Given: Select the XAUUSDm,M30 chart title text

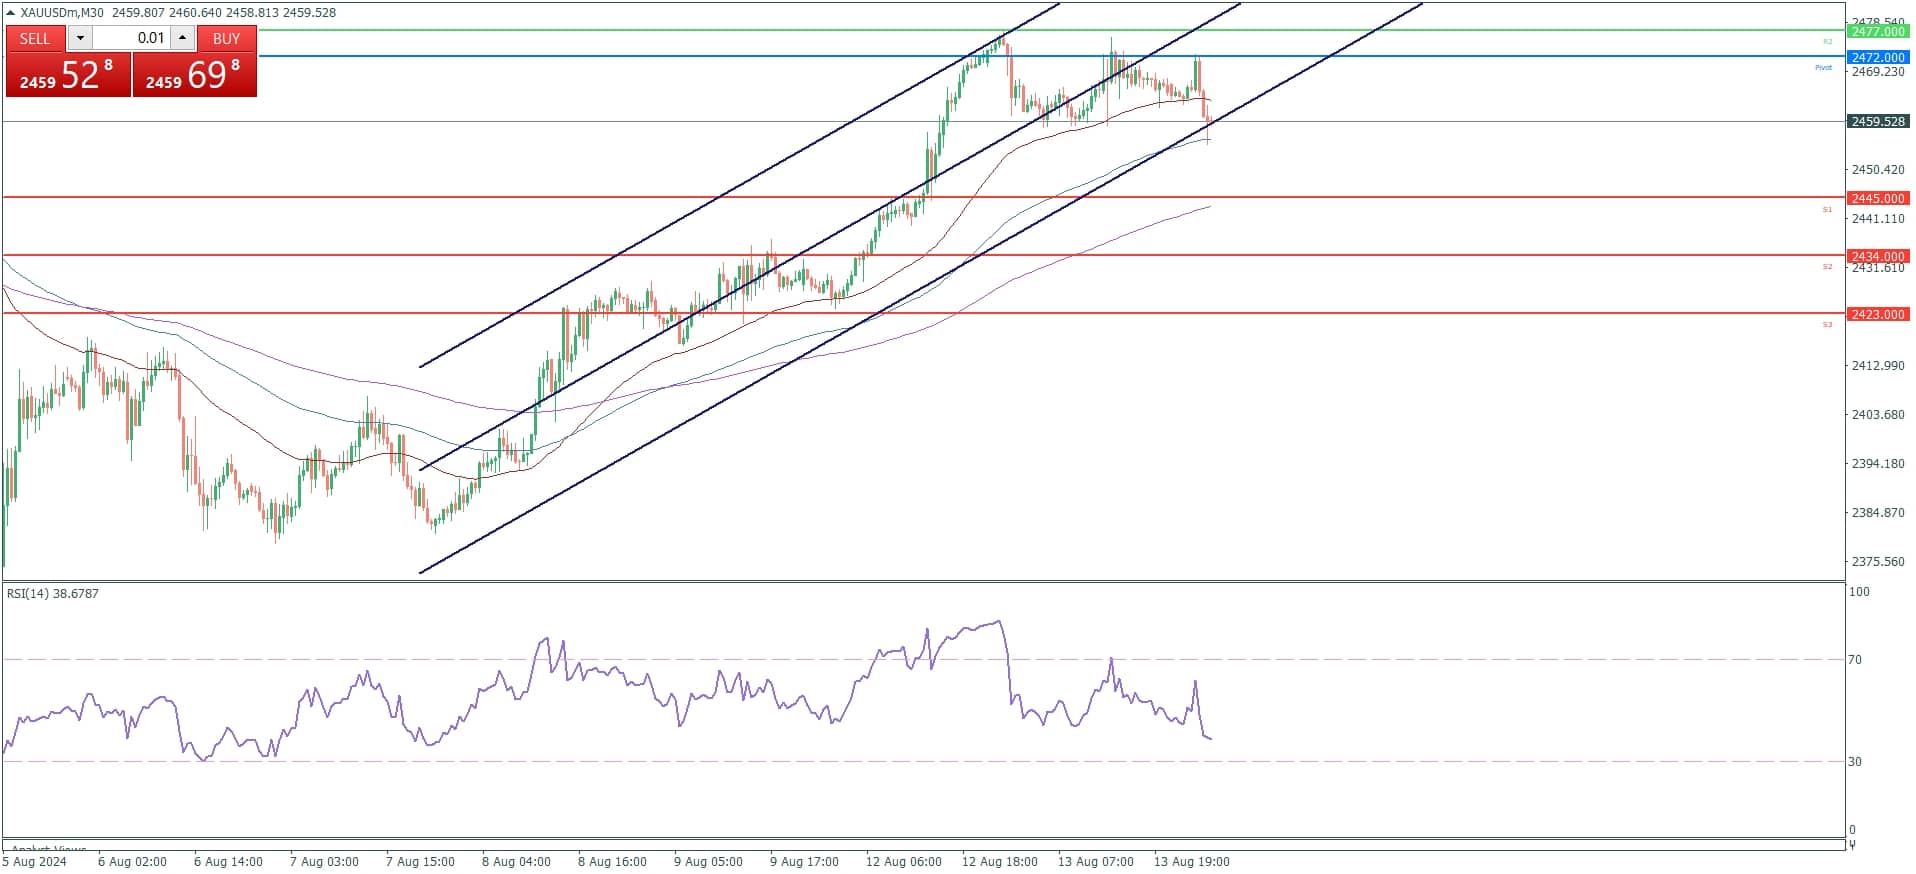Looking at the screenshot, I should pyautogui.click(x=62, y=13).
